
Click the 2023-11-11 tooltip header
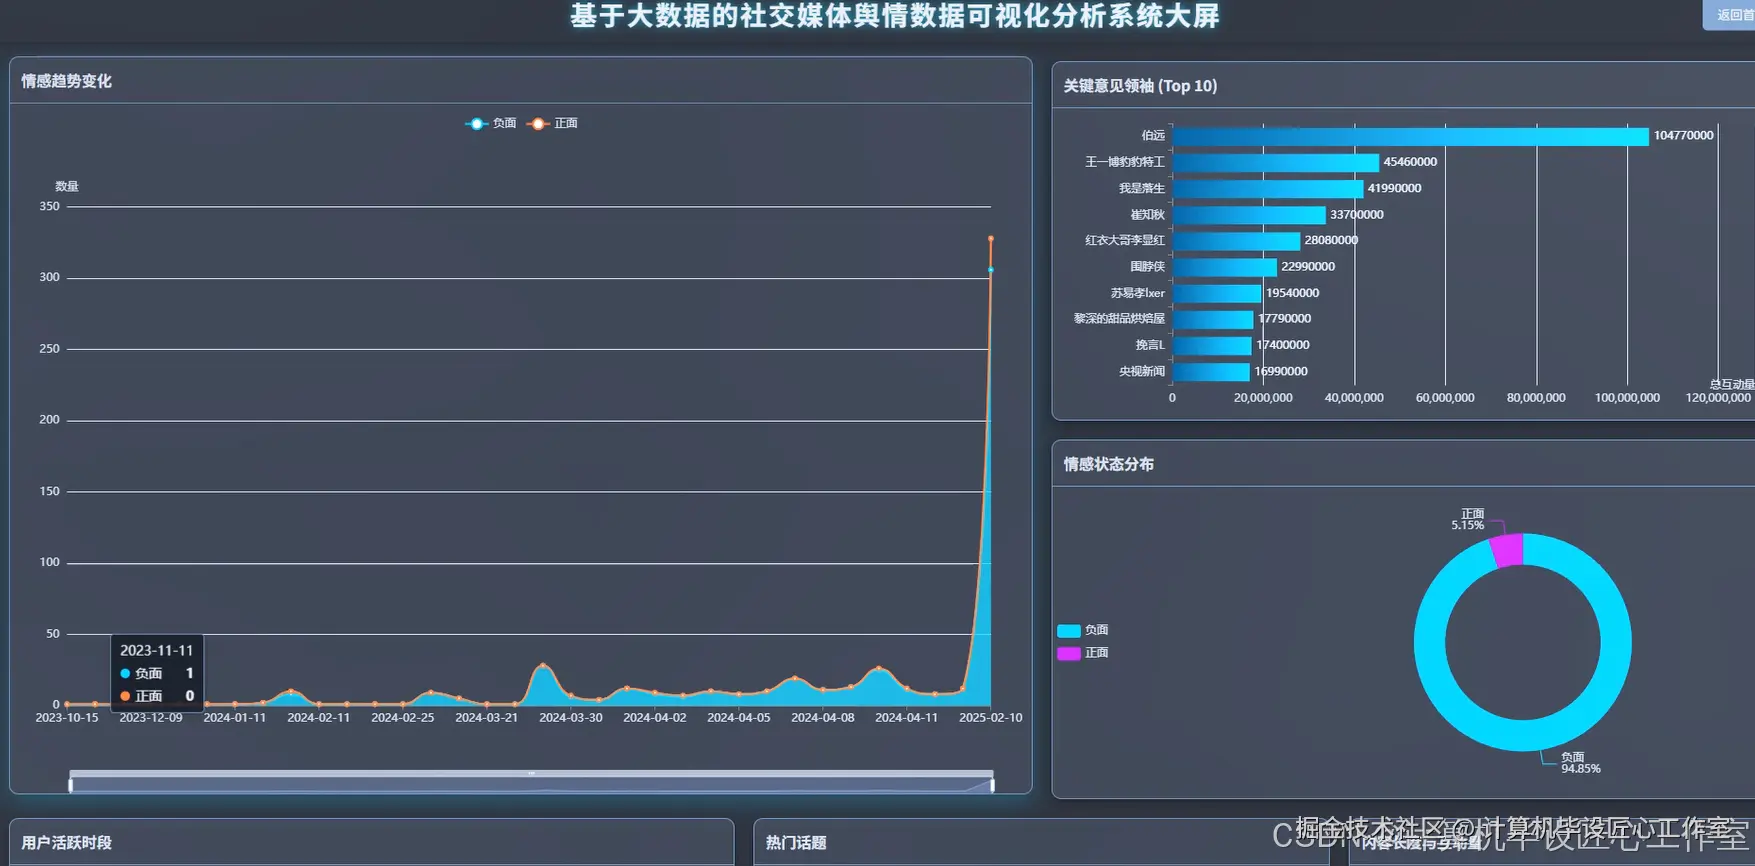pyautogui.click(x=157, y=650)
